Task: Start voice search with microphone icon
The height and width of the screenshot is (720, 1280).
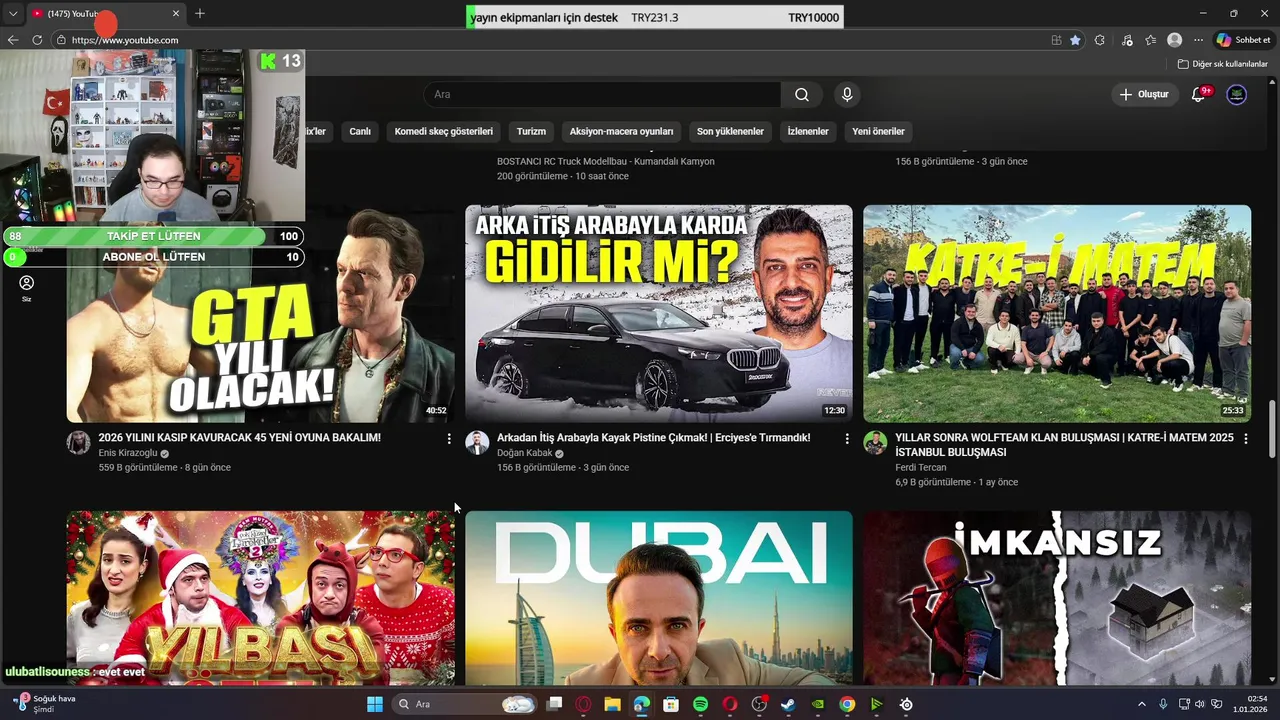Action: pyautogui.click(x=847, y=95)
